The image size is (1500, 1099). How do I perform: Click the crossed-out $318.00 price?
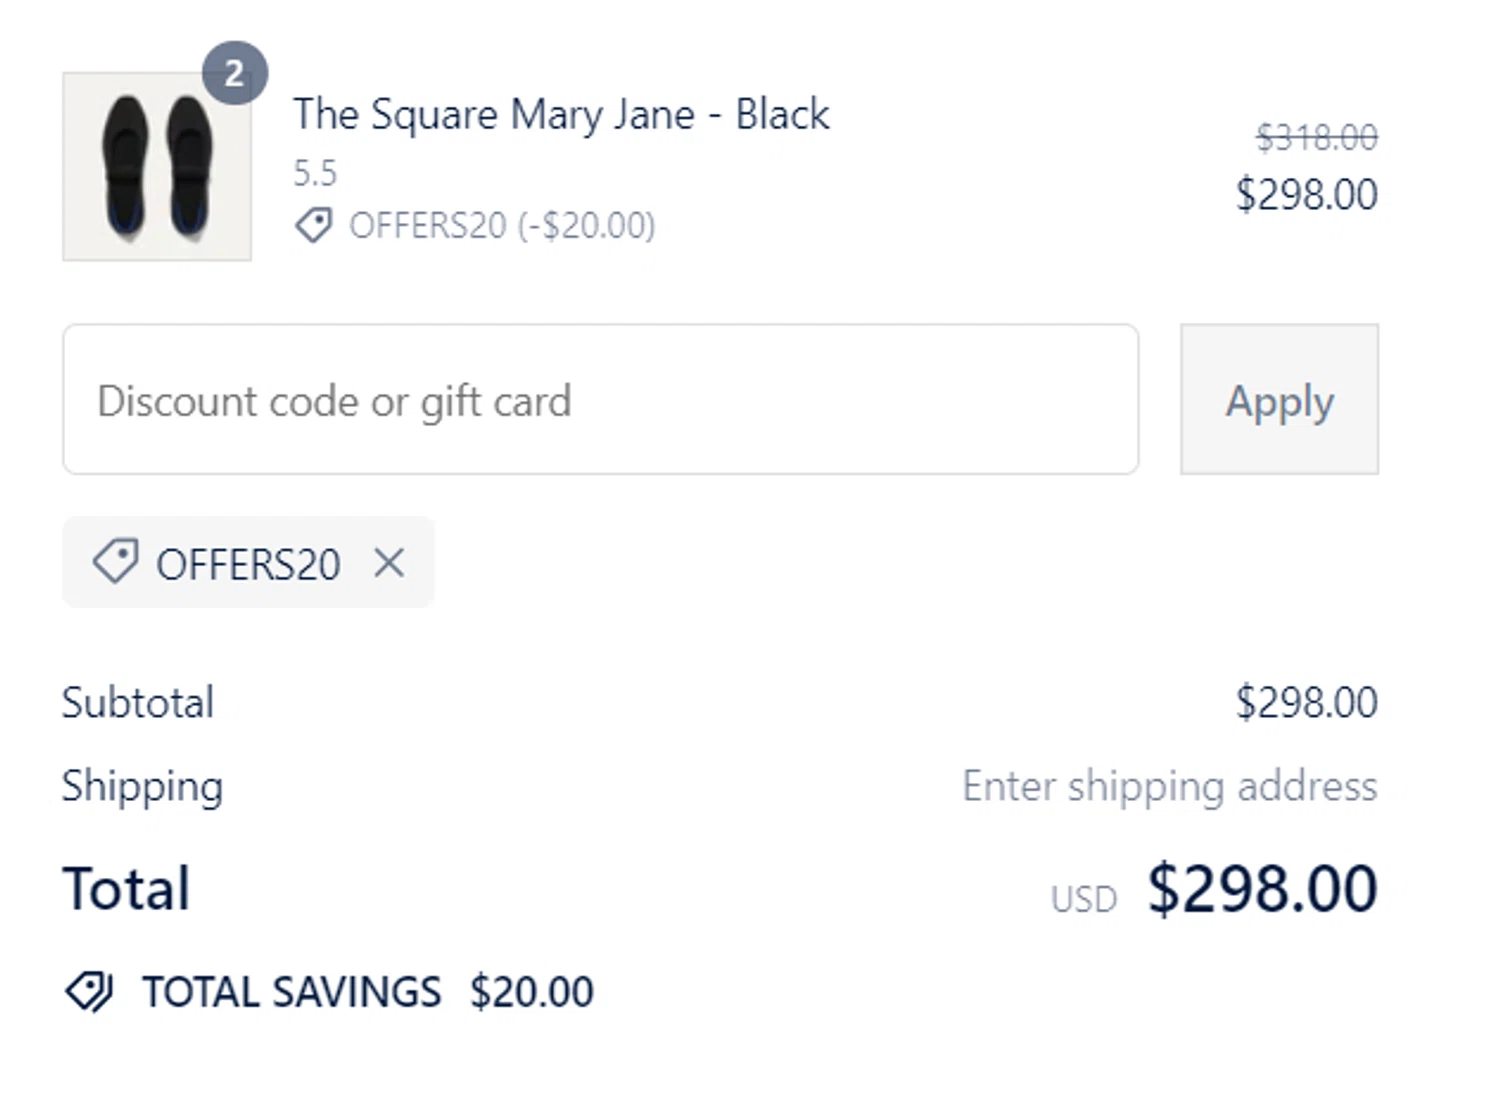click(x=1317, y=137)
